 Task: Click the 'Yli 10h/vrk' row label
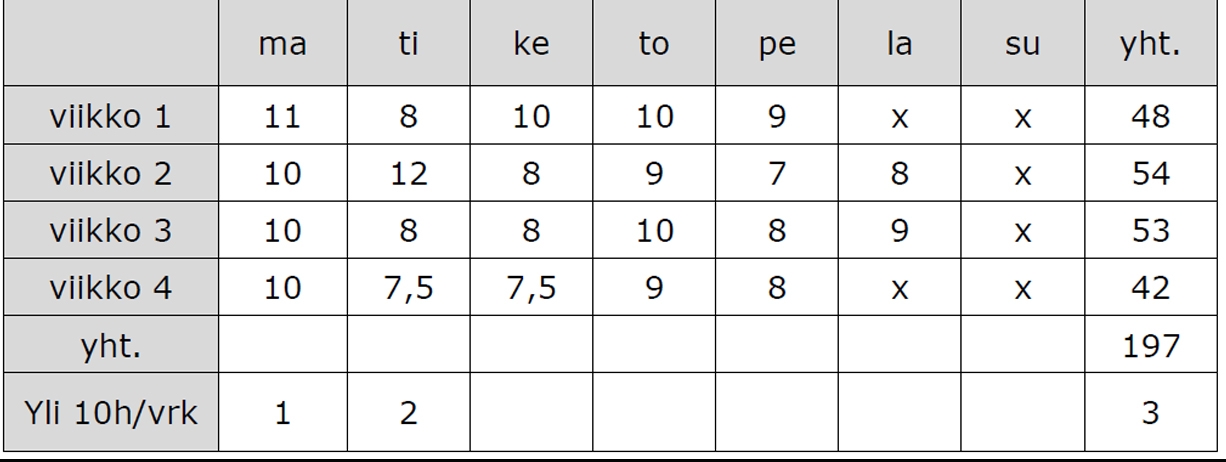point(111,413)
